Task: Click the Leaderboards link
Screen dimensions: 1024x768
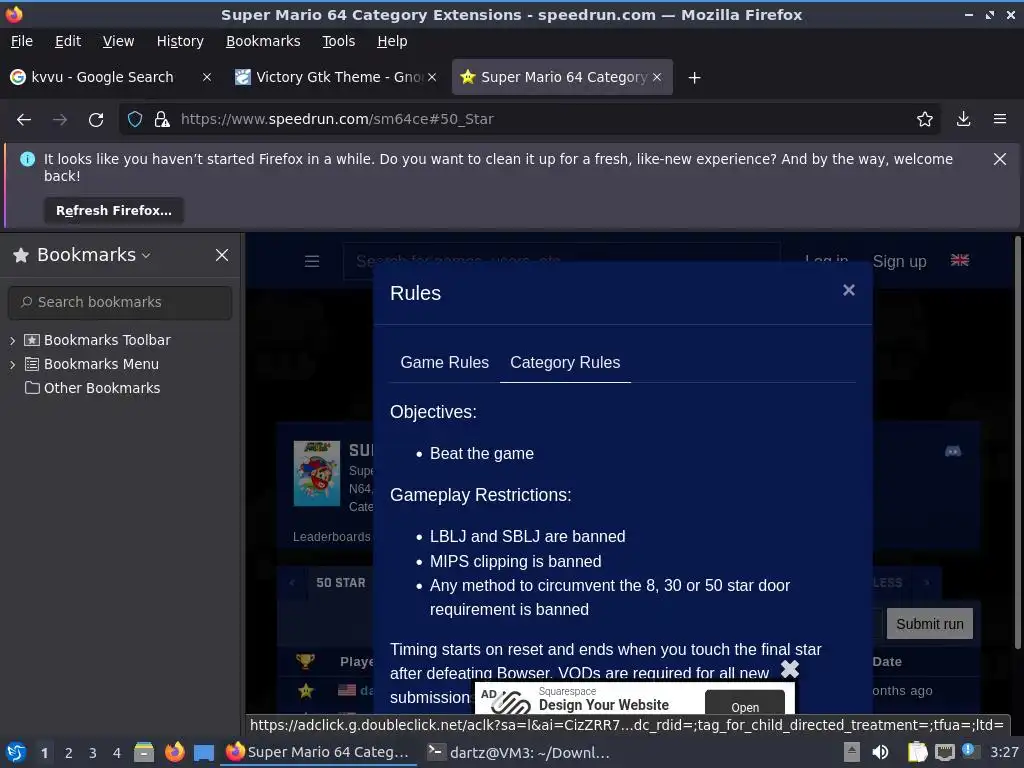Action: point(332,537)
